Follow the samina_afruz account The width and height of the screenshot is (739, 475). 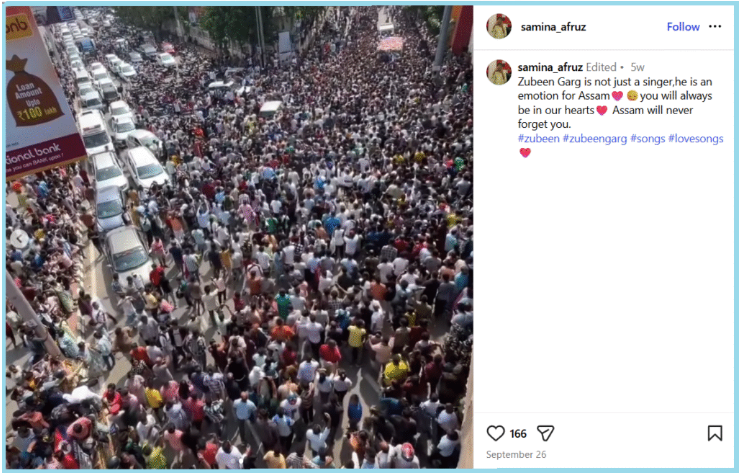click(683, 27)
